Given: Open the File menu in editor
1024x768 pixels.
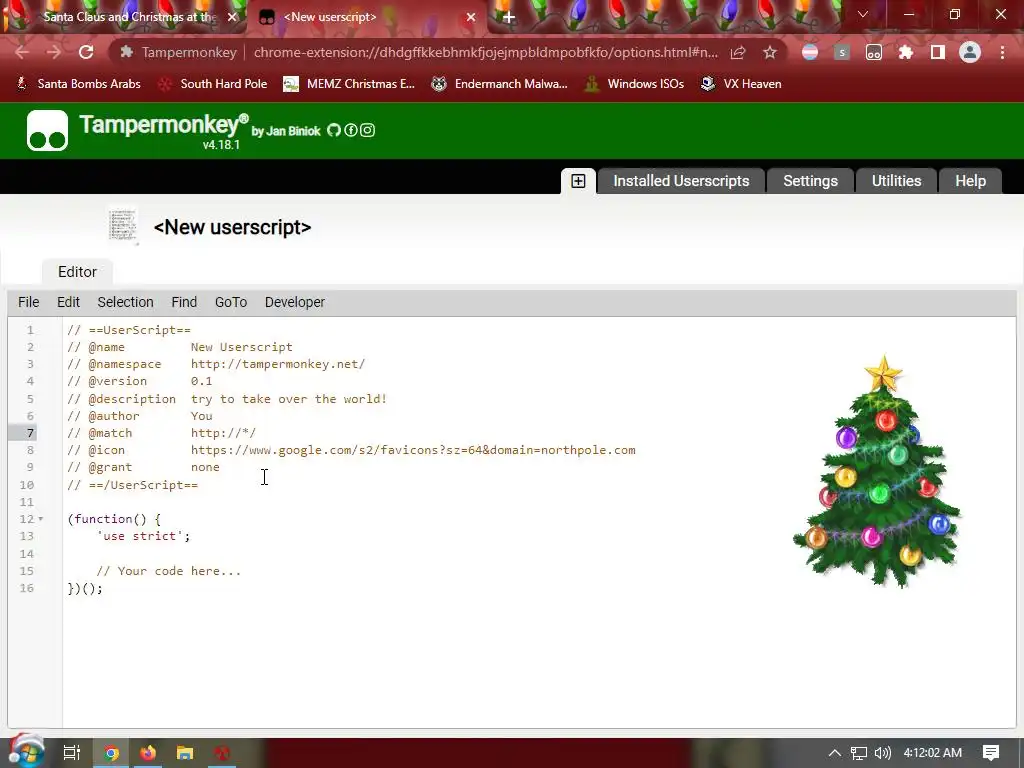Looking at the screenshot, I should point(29,302).
